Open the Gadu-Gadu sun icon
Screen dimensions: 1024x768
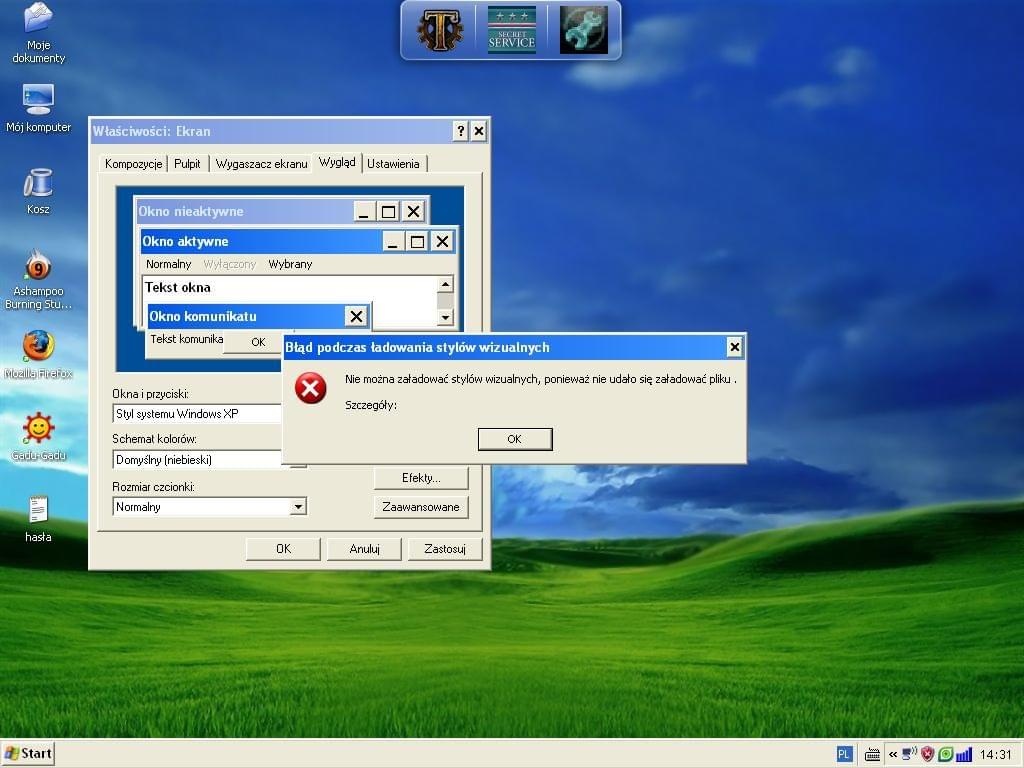[39, 436]
